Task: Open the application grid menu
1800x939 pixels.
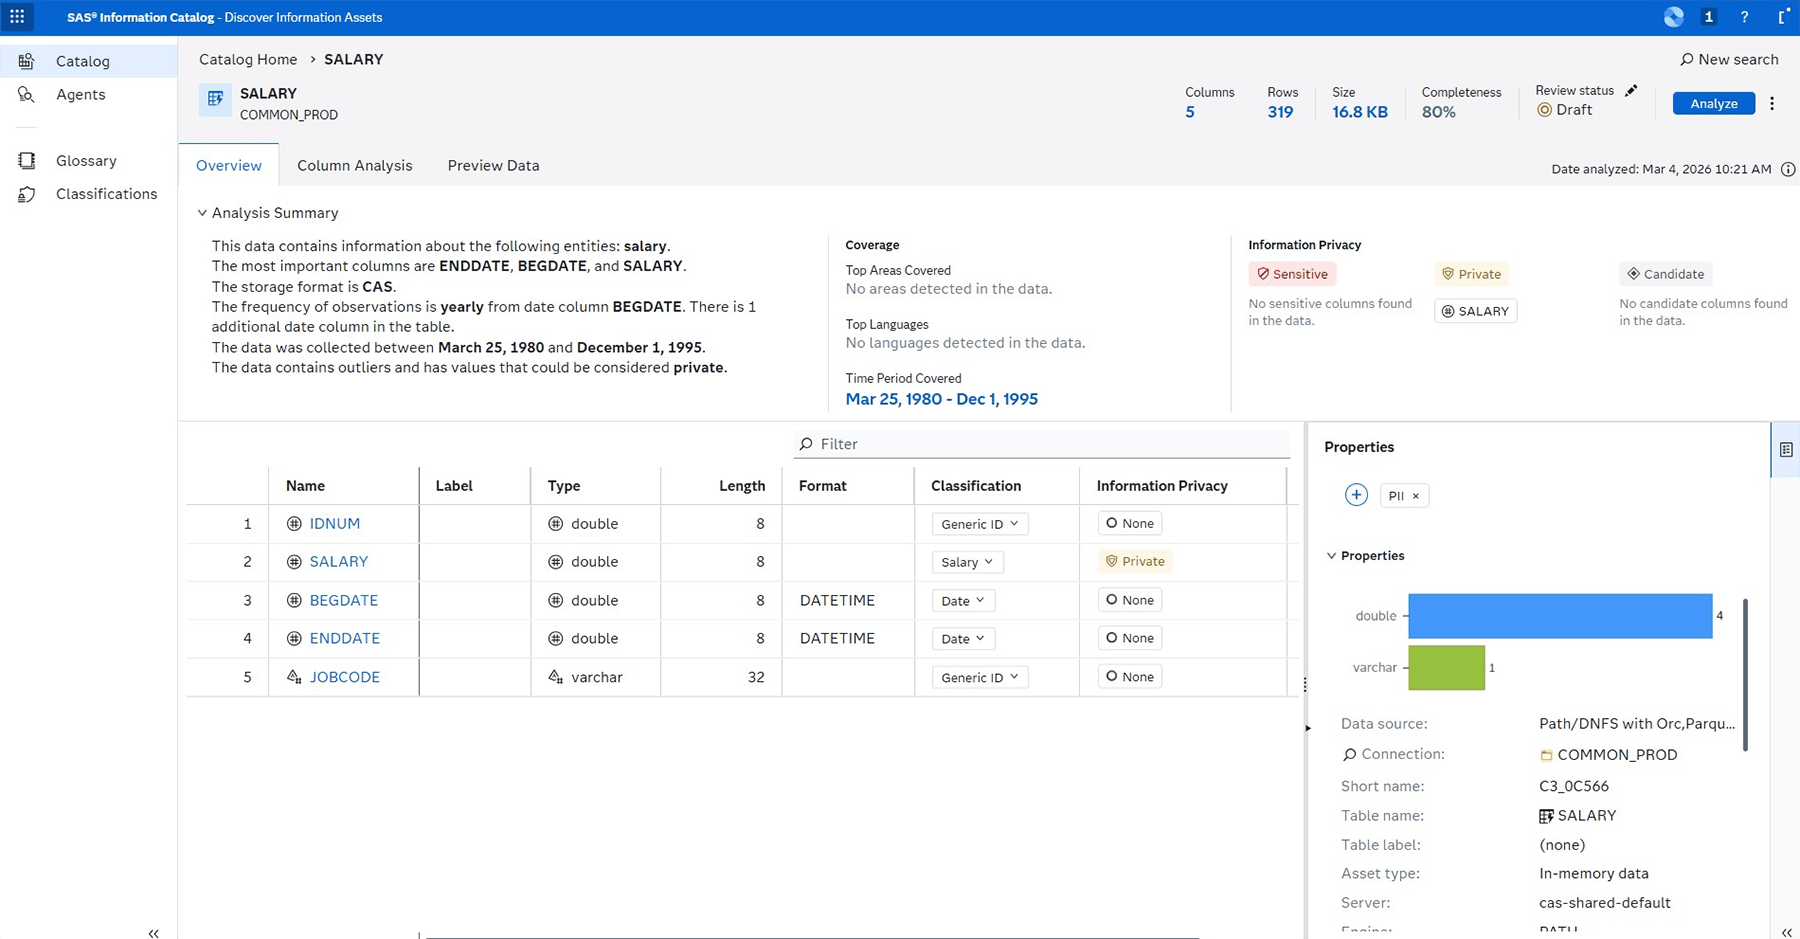Action: coord(17,17)
